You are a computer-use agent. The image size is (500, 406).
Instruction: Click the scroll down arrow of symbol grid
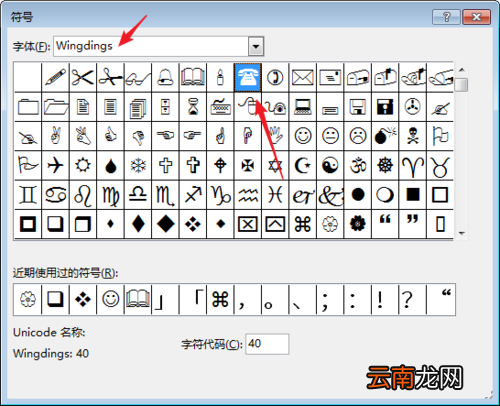coord(462,233)
